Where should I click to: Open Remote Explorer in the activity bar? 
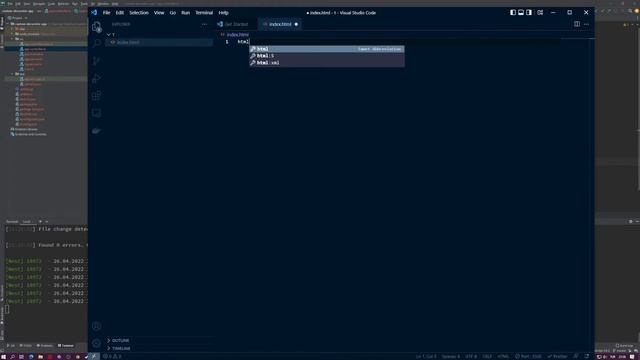click(96, 113)
